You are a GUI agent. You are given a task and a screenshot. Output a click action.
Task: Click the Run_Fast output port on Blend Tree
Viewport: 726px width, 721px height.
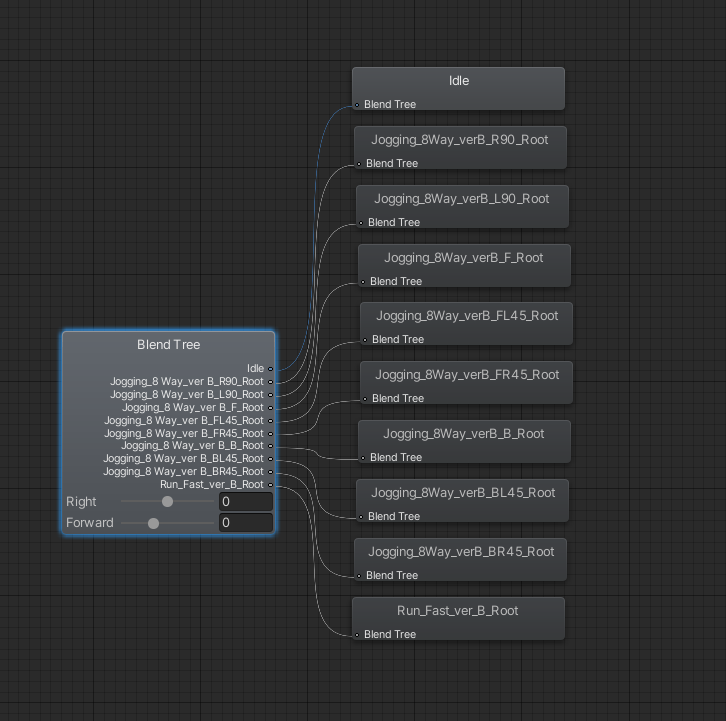tap(270, 485)
